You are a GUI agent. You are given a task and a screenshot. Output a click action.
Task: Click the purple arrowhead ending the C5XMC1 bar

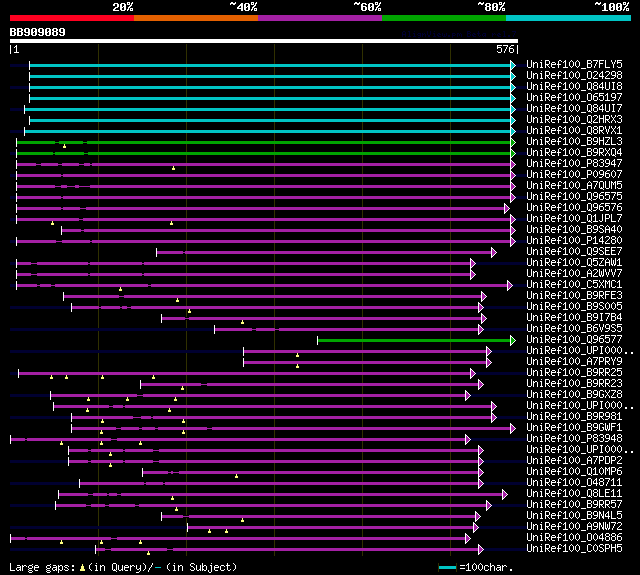510,286
